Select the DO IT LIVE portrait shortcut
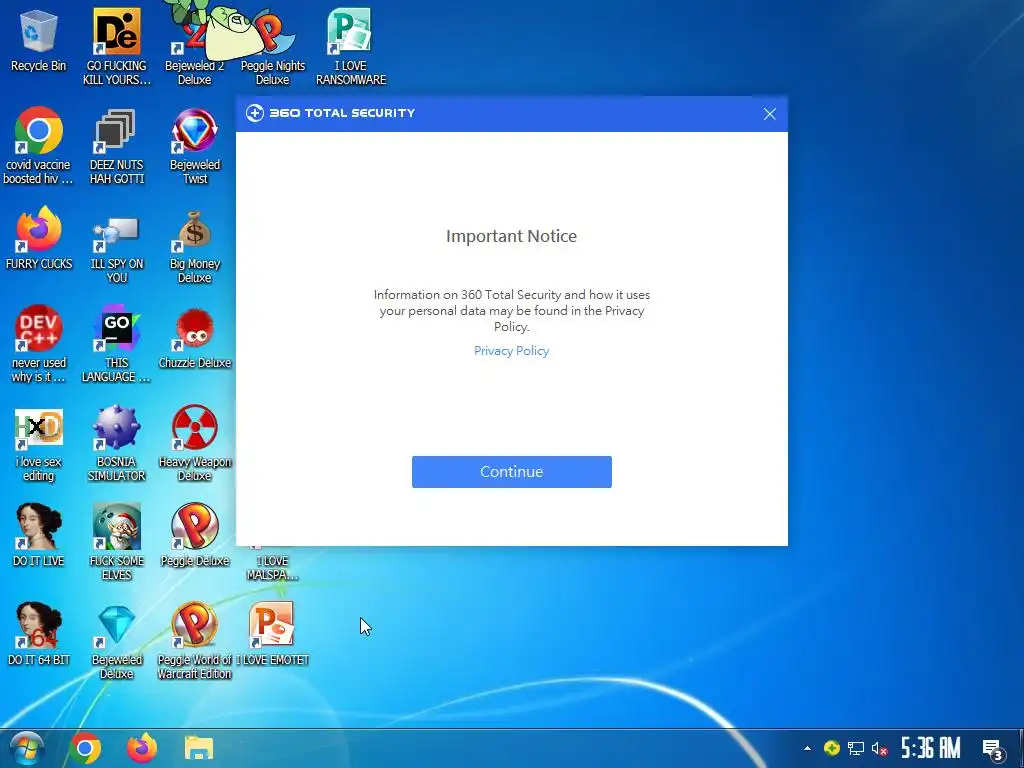1024x768 pixels. click(39, 536)
